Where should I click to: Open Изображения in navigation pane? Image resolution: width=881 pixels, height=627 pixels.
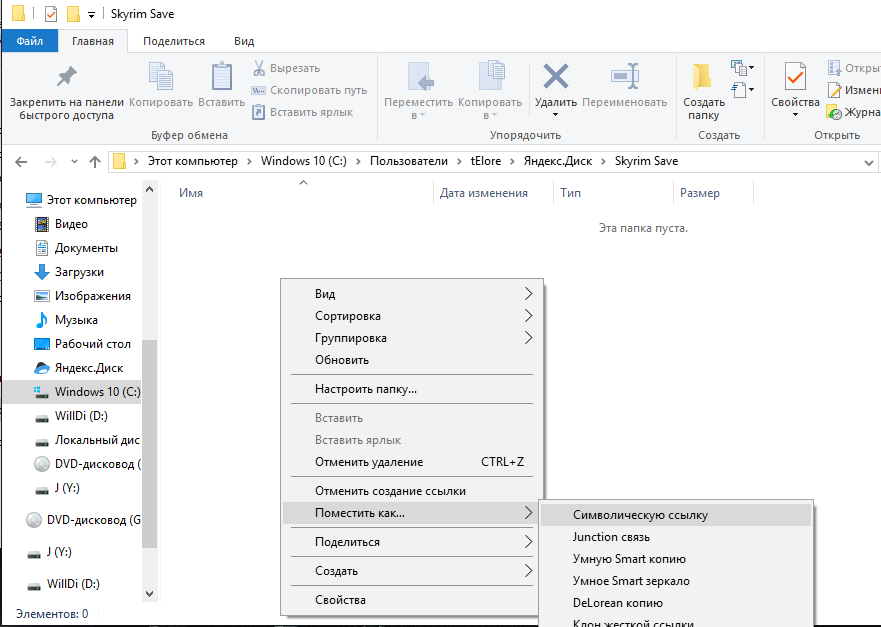pos(83,296)
